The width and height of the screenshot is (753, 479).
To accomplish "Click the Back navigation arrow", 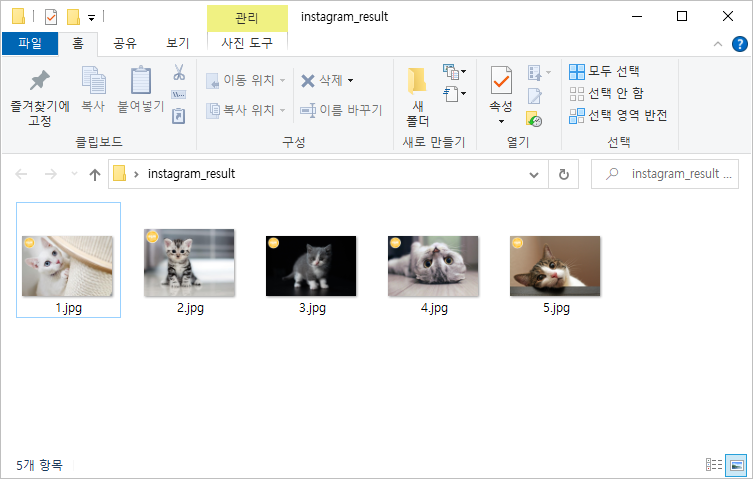I will [x=21, y=174].
